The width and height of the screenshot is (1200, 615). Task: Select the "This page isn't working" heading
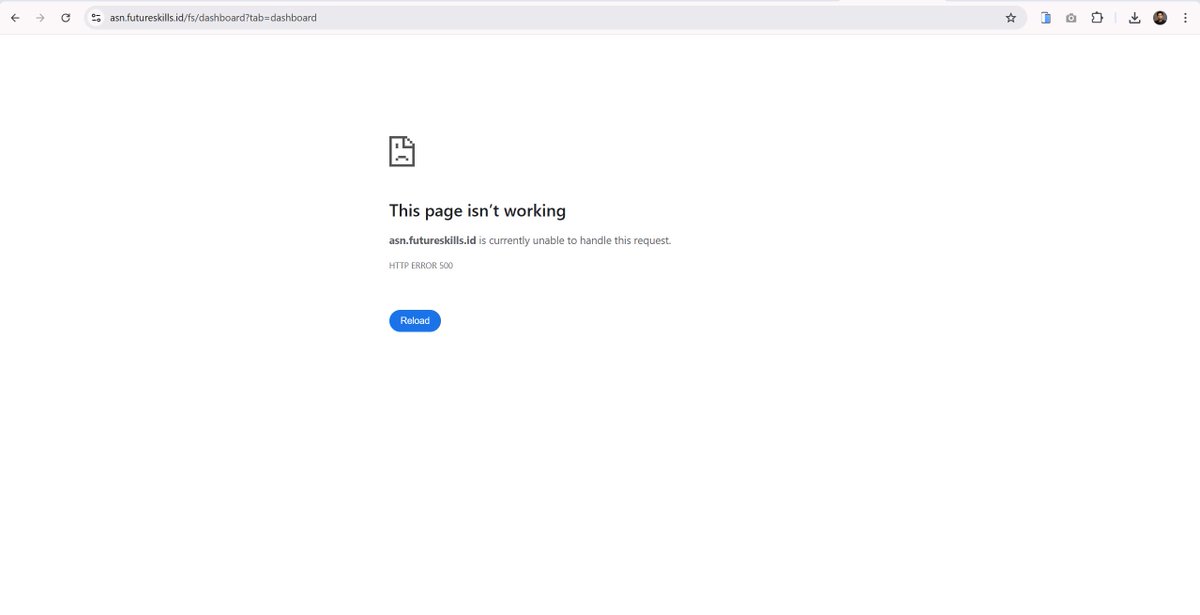(x=477, y=211)
